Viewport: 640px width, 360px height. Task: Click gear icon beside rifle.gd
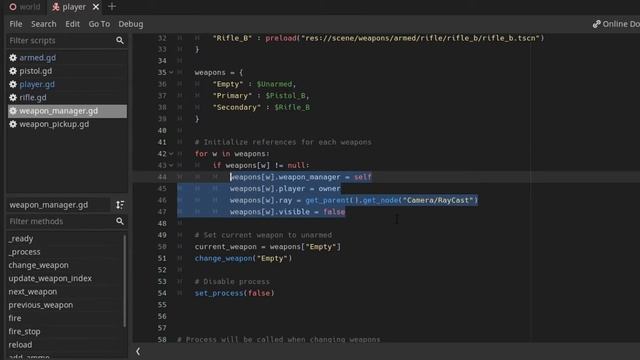(13, 98)
